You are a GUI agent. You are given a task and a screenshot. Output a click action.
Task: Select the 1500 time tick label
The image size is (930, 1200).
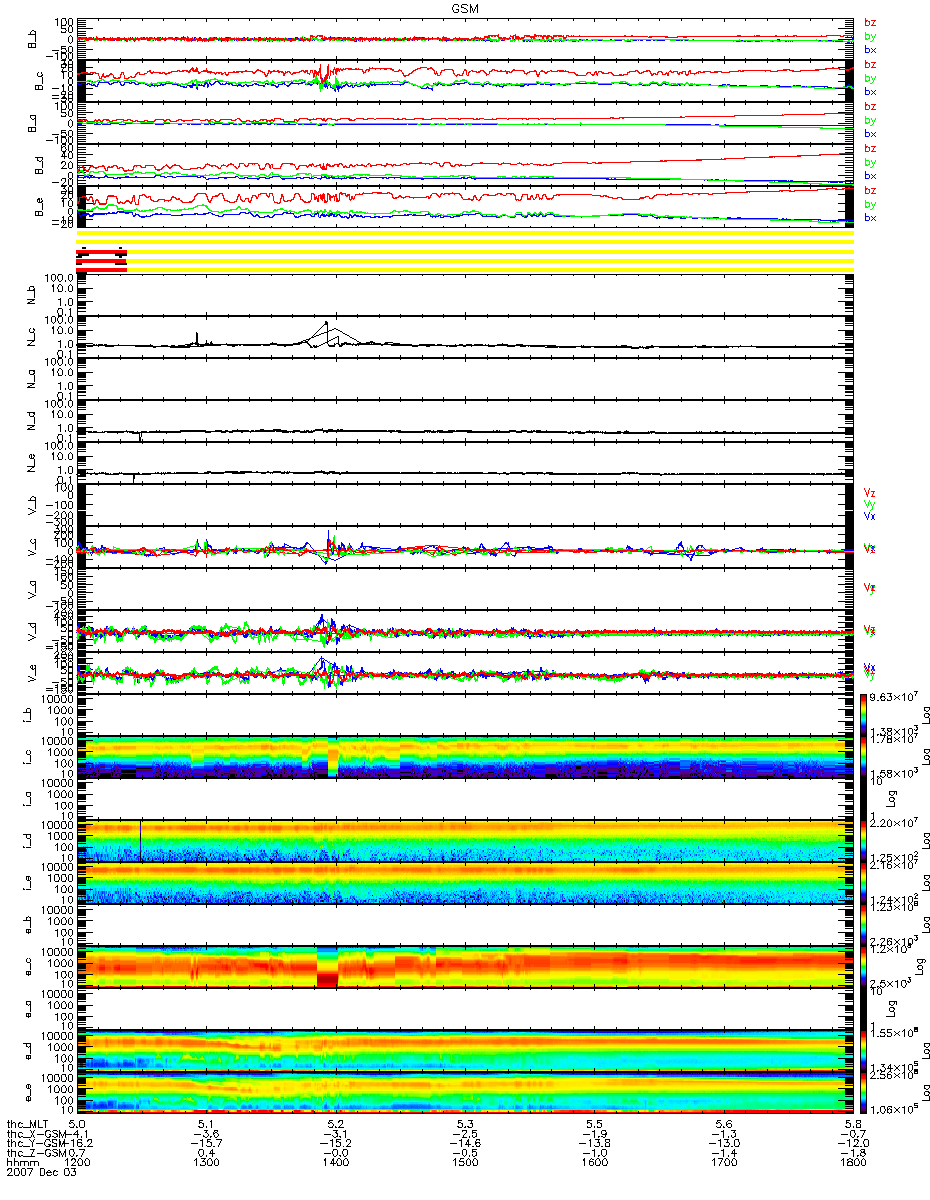pos(465,1164)
